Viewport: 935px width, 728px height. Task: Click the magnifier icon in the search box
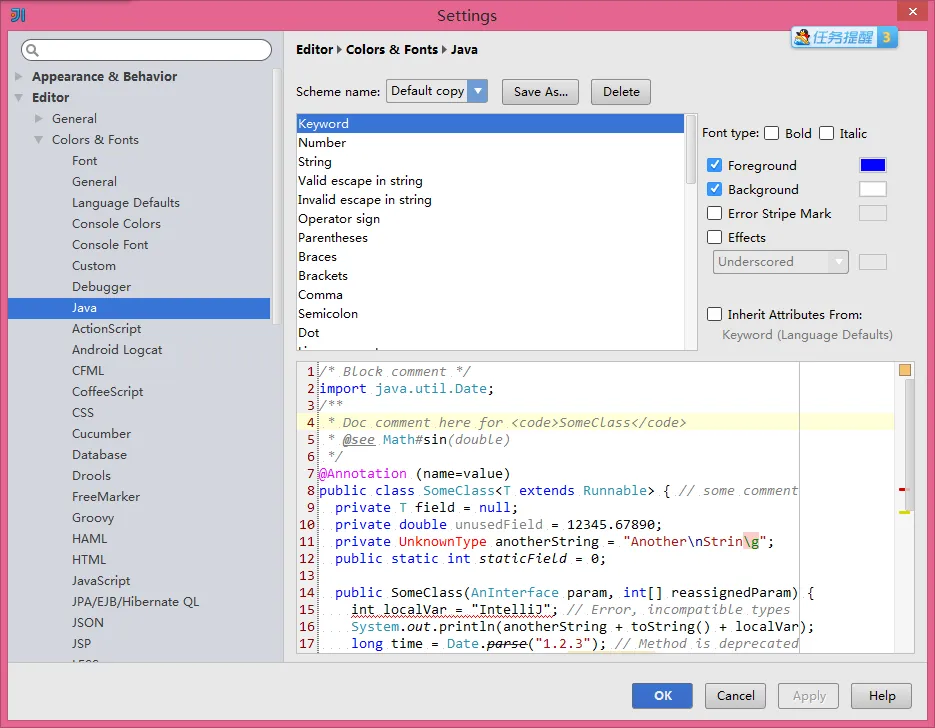click(32, 50)
